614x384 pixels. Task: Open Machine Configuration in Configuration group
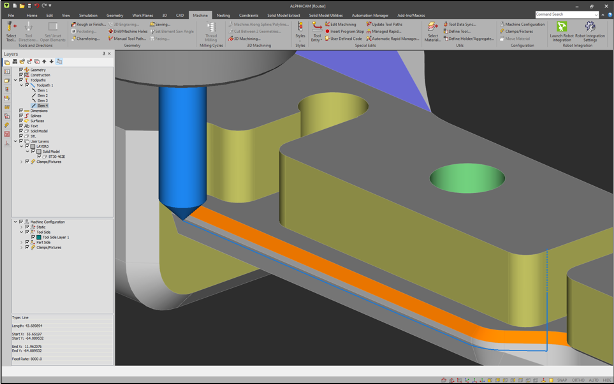[522, 24]
